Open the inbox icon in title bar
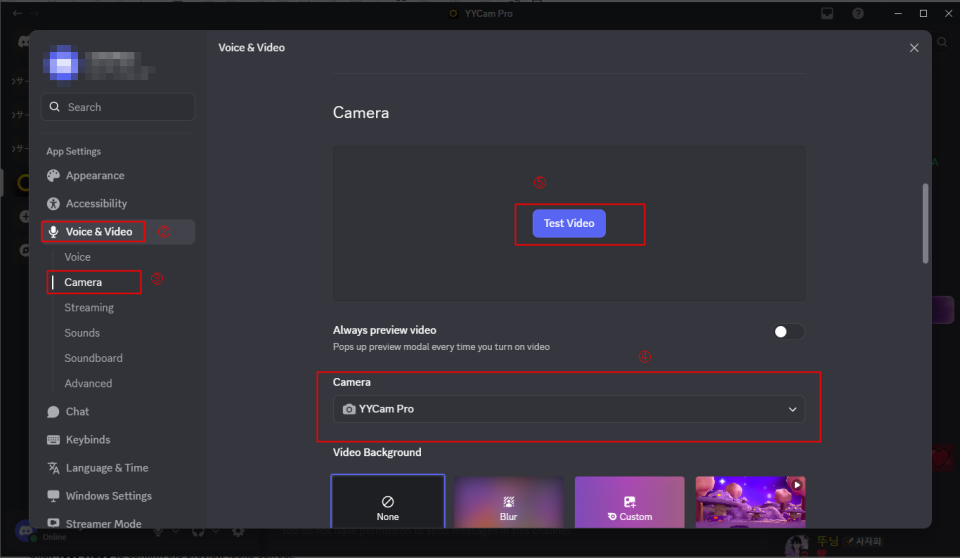Screen dimensions: 960x558 [x=827, y=14]
